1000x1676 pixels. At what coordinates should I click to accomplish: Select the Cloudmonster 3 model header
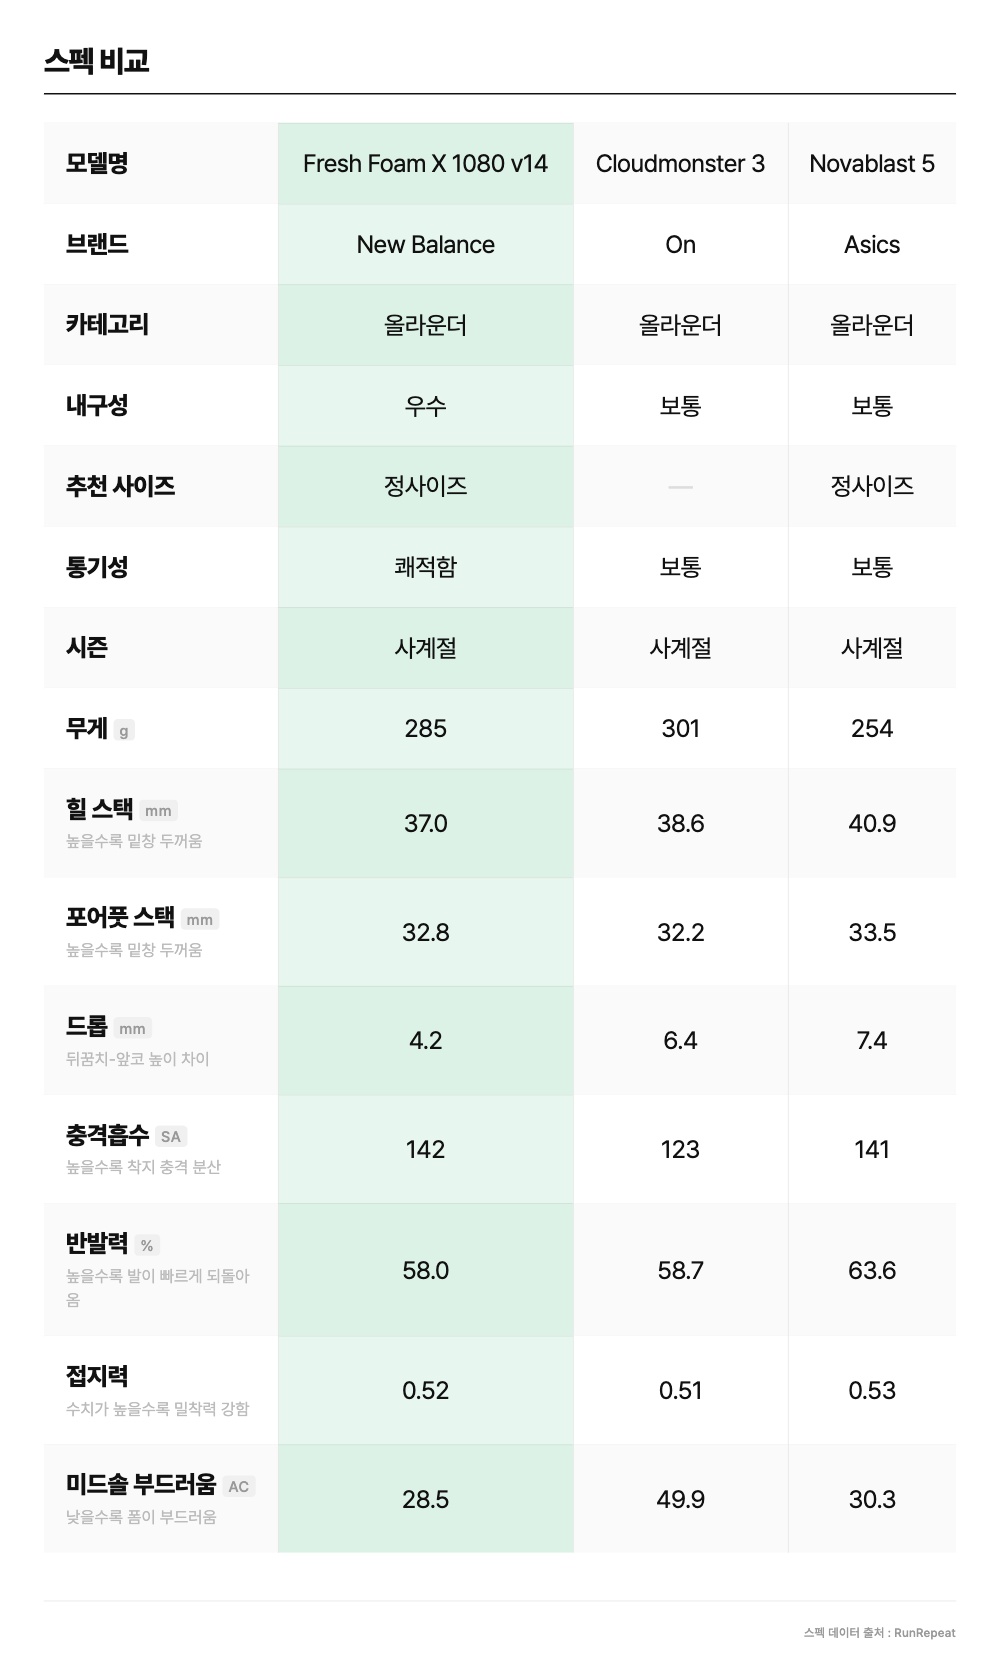tap(680, 164)
